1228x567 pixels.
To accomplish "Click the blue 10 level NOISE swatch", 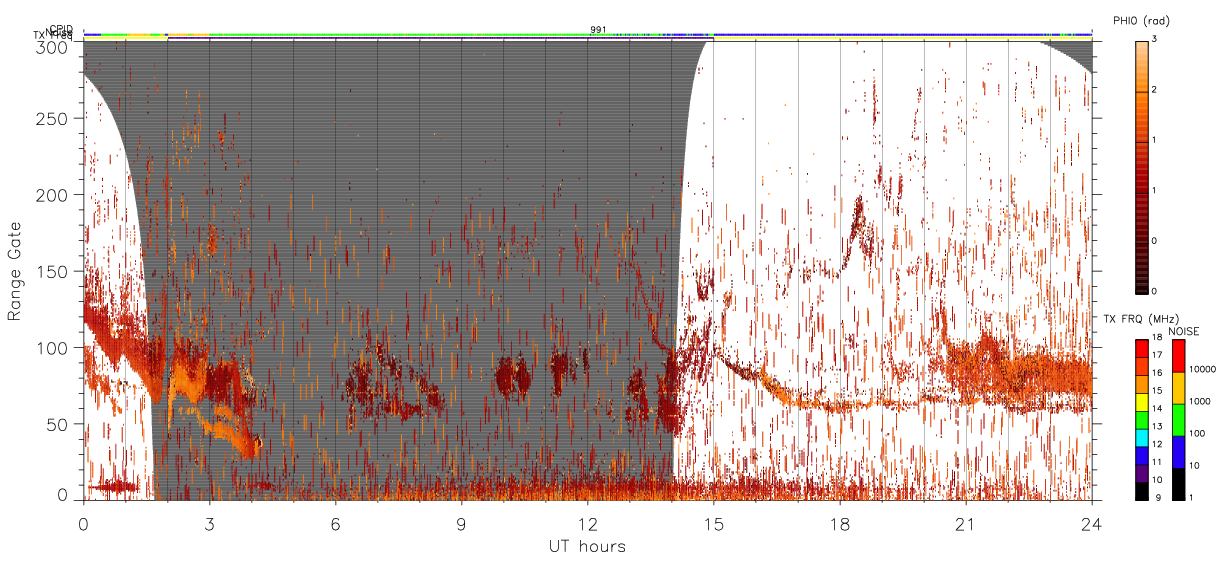I will (x=1180, y=452).
